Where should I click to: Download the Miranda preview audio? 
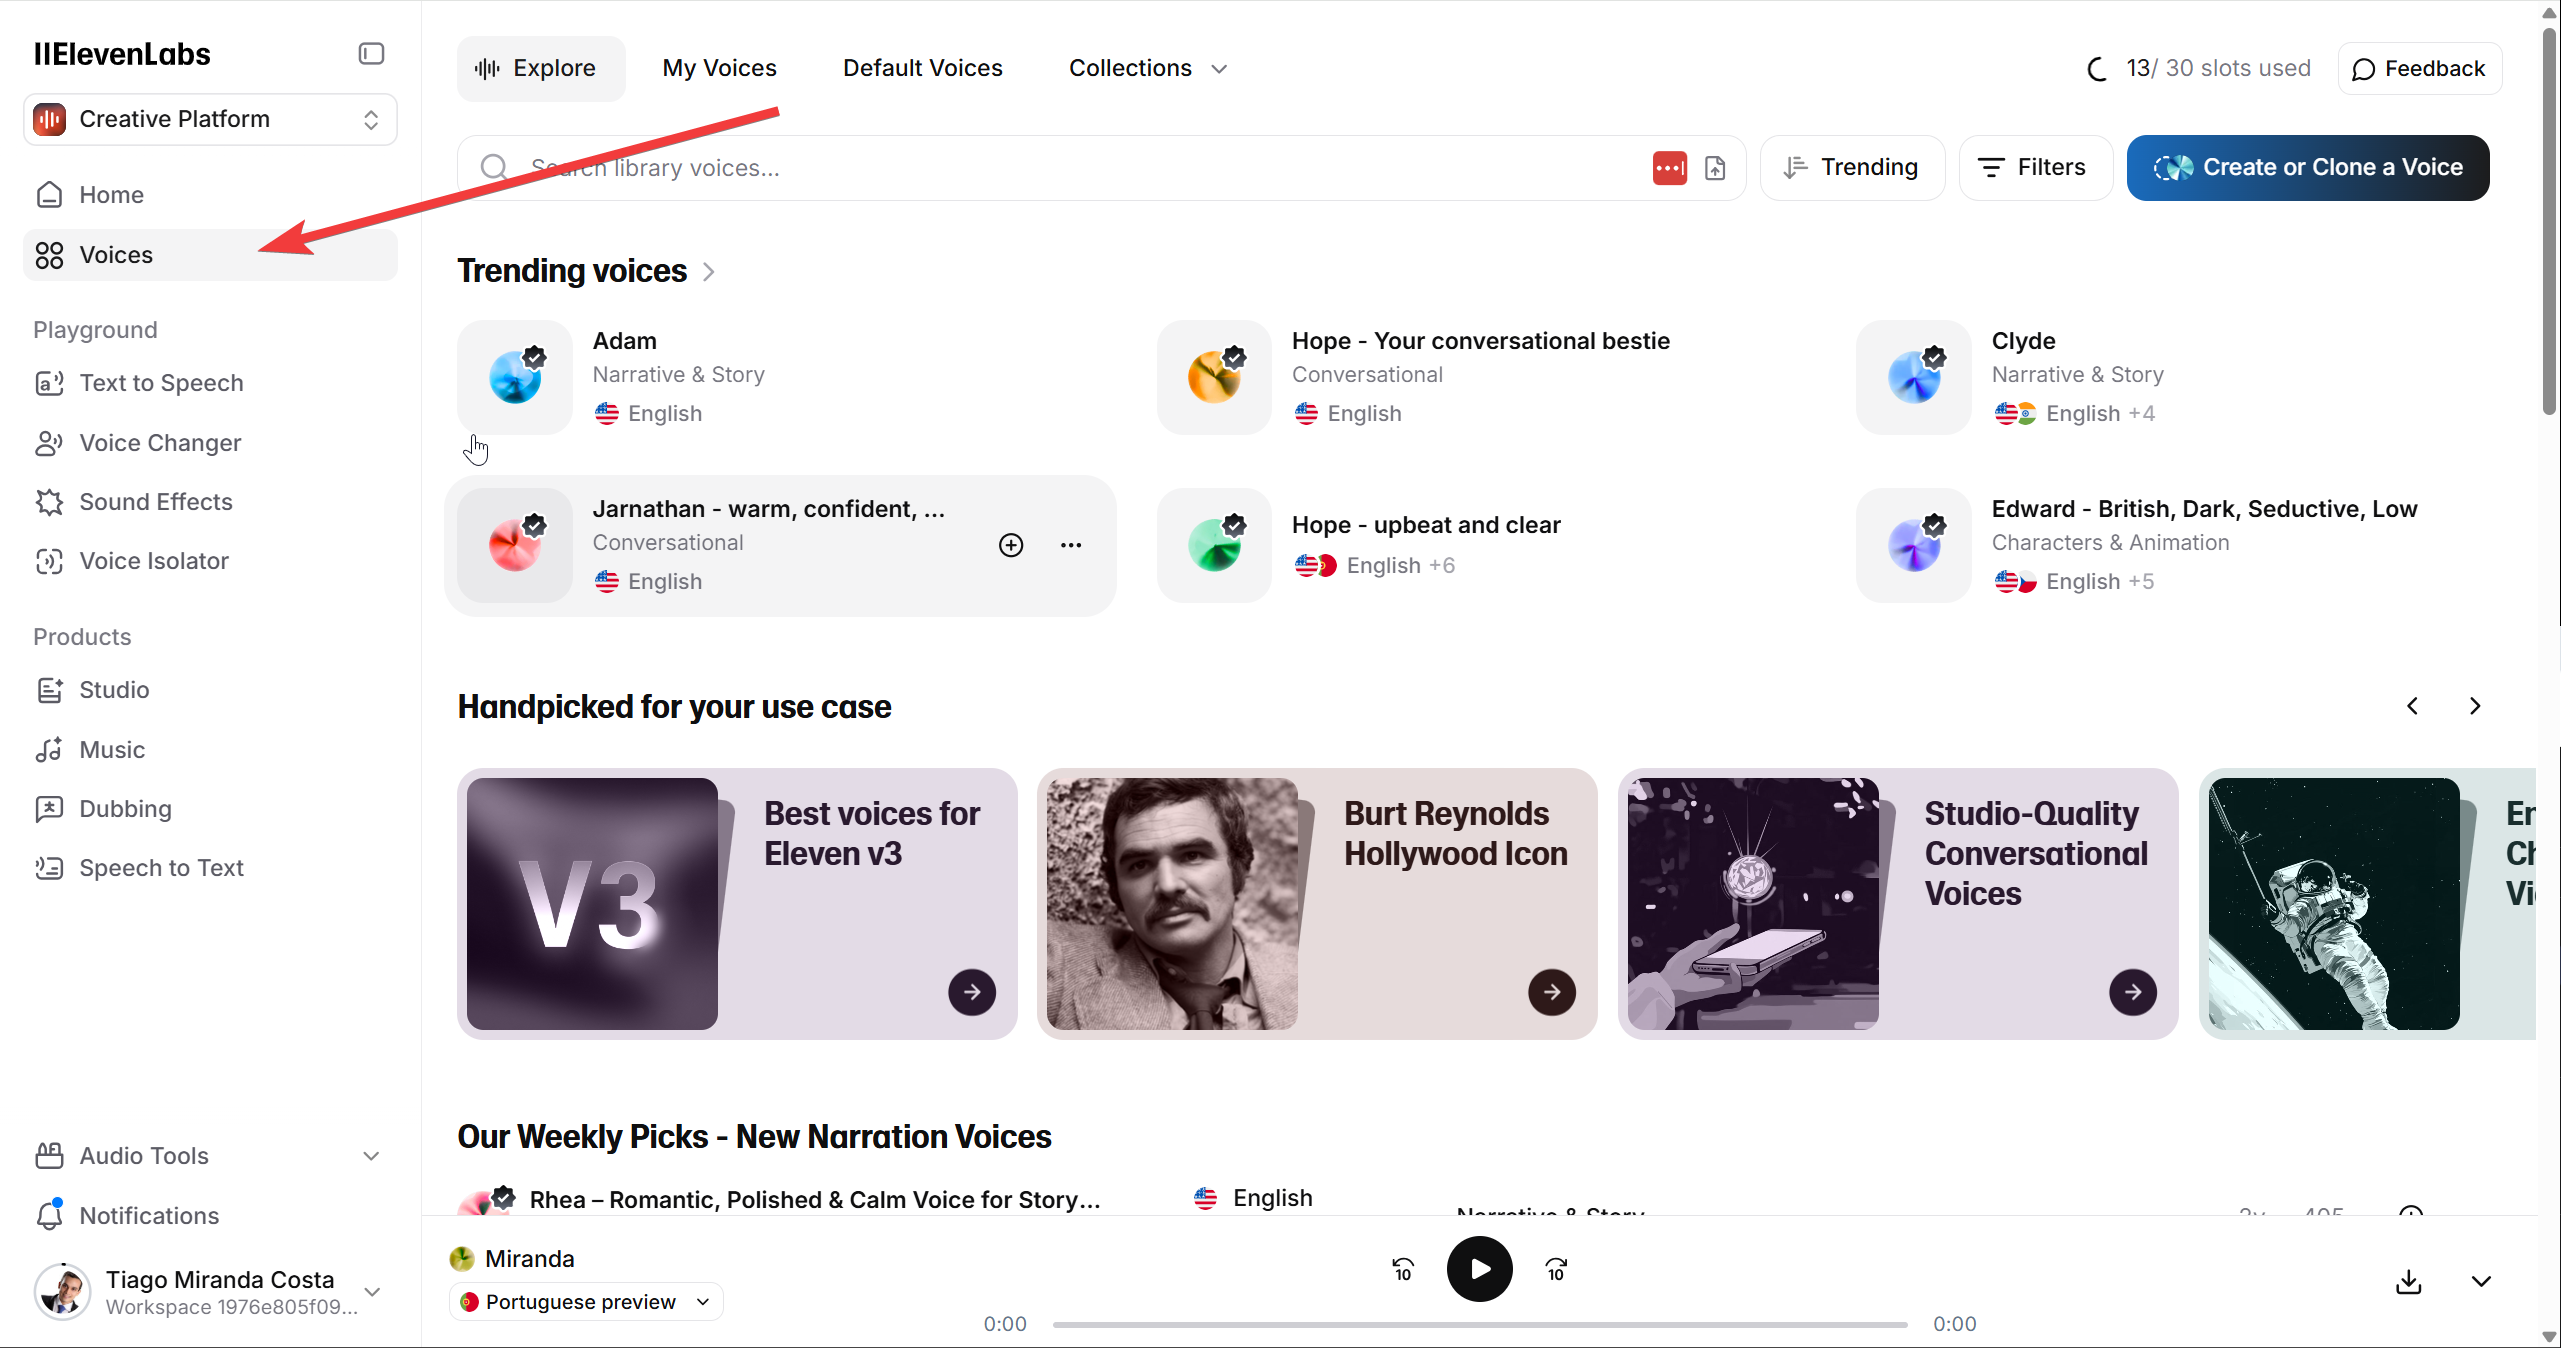2409,1281
